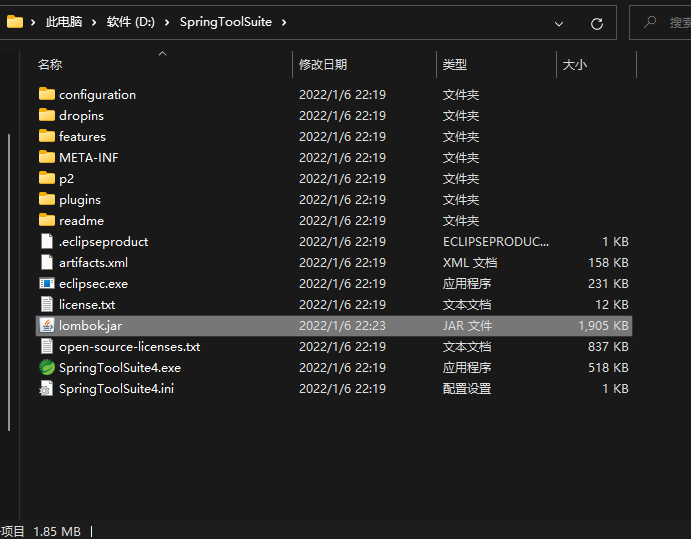The width and height of the screenshot is (691, 539).
Task: Click the navigation pane vertical scrollbar
Action: pyautogui.click(x=9, y=282)
